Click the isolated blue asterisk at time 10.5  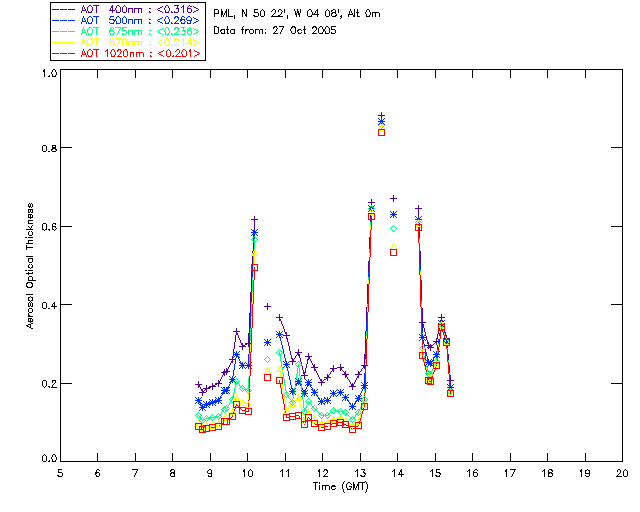[x=267, y=343]
